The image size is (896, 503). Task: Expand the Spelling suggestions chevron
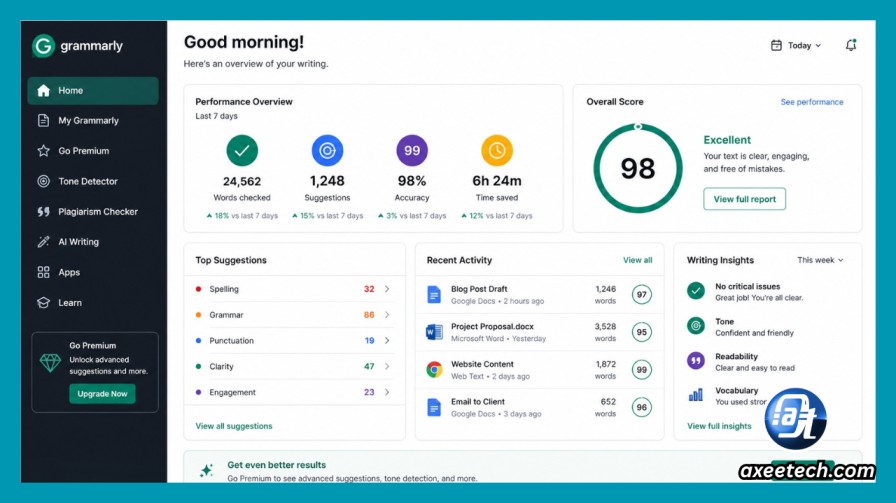(387, 289)
